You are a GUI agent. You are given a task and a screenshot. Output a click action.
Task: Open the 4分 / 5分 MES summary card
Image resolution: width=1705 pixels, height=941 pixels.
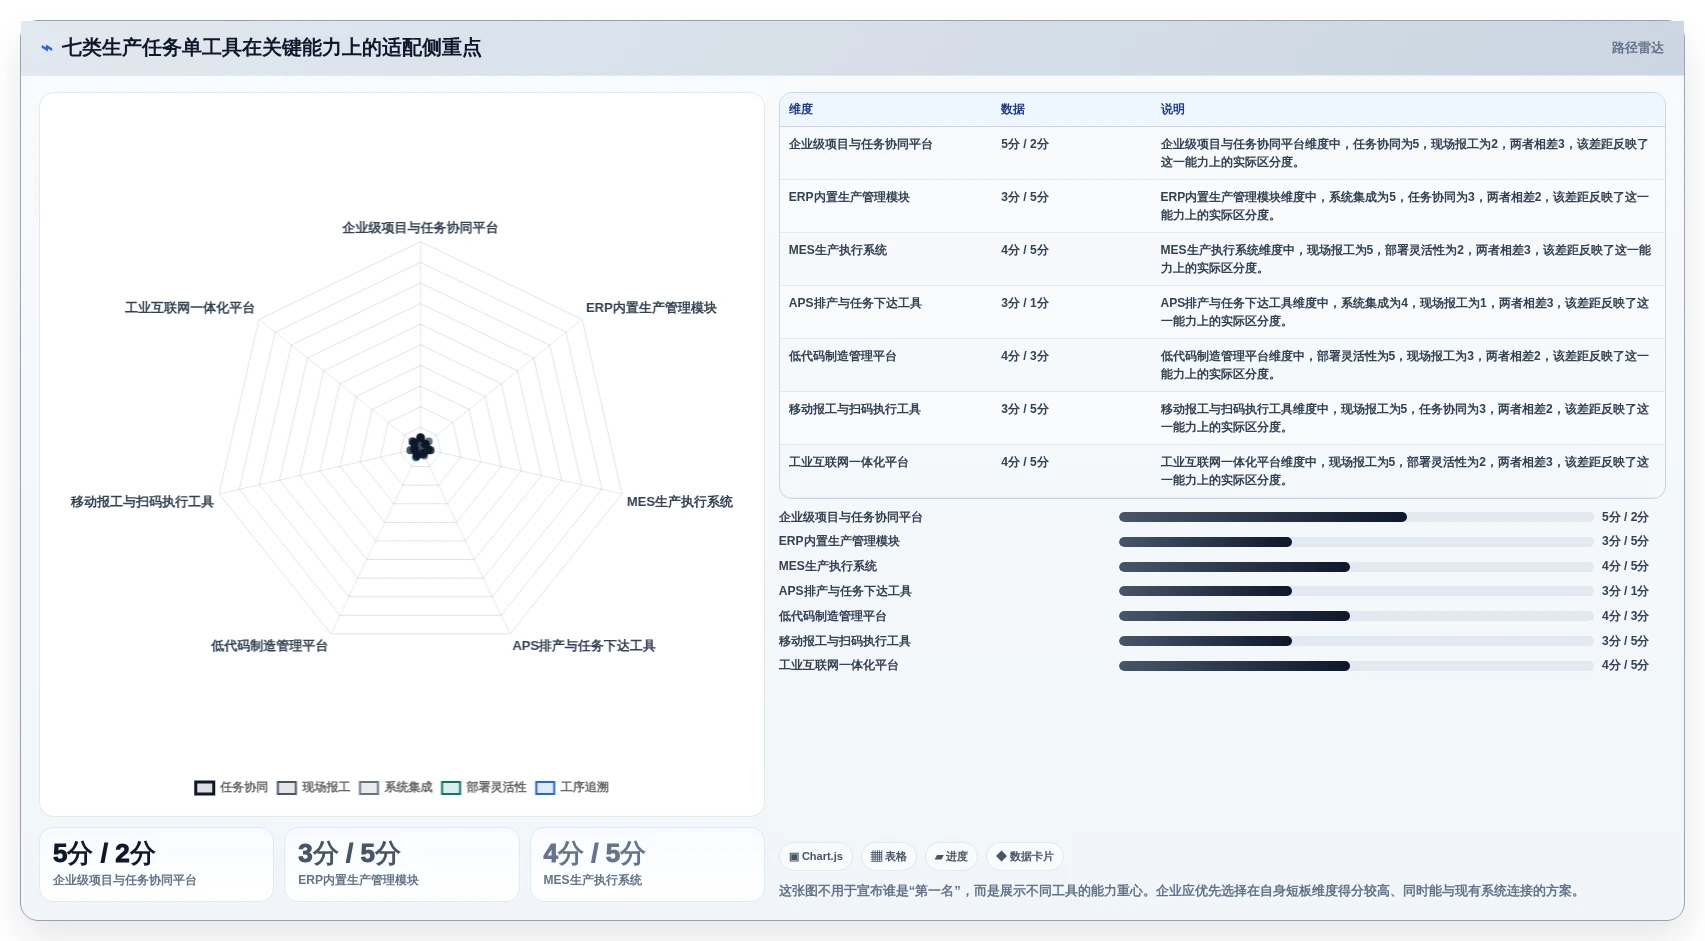[x=647, y=865]
